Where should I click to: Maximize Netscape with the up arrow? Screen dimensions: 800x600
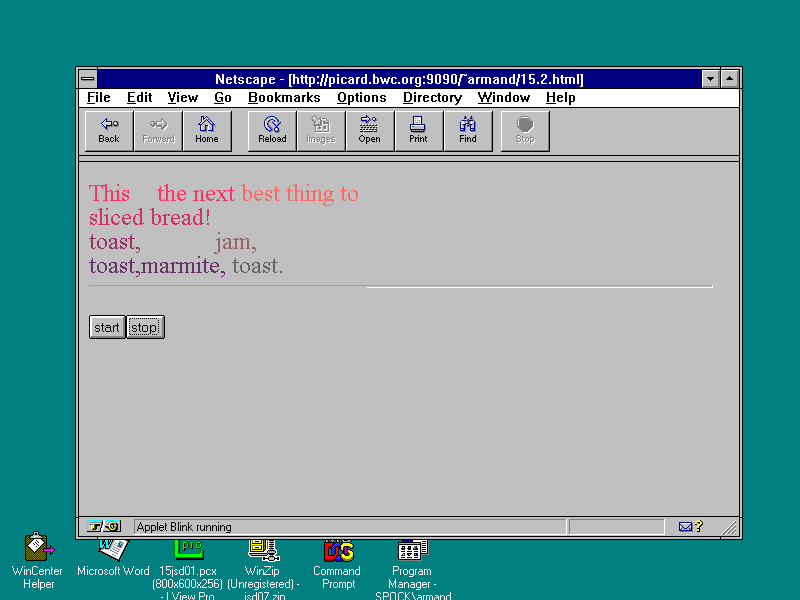click(730, 79)
